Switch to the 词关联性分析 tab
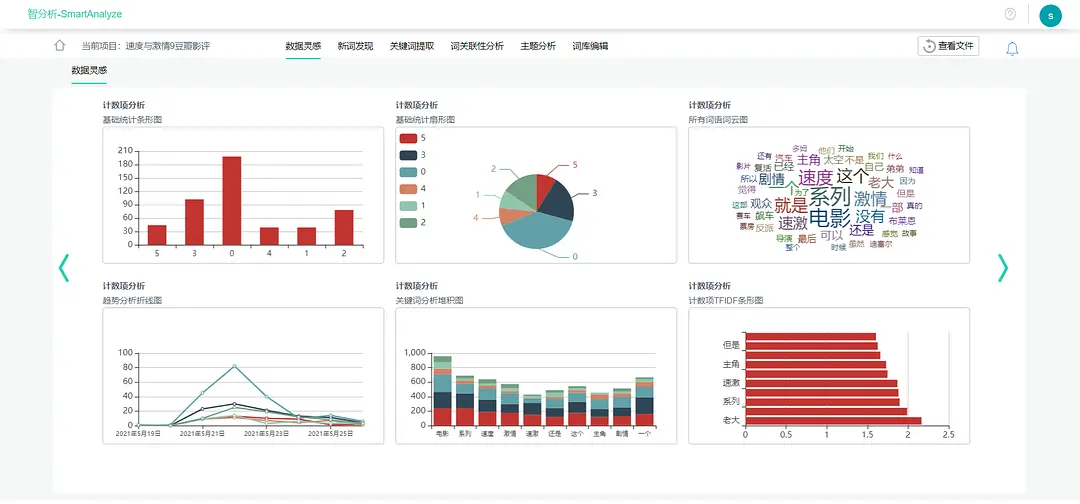 pos(477,46)
